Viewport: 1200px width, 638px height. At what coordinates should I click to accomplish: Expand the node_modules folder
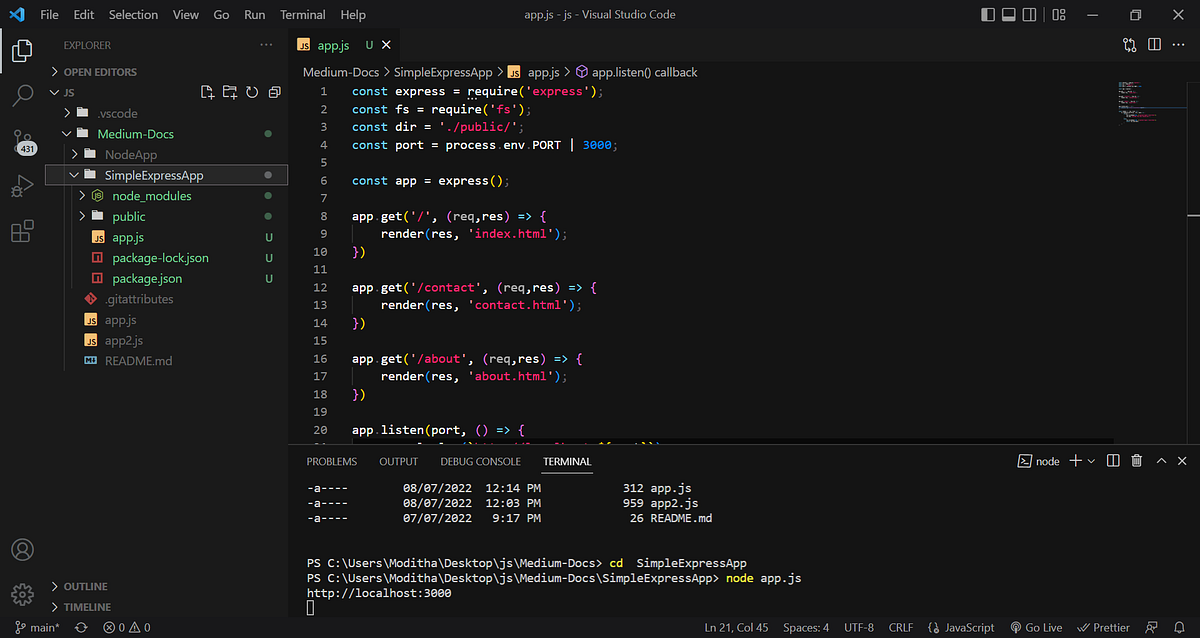pos(84,195)
